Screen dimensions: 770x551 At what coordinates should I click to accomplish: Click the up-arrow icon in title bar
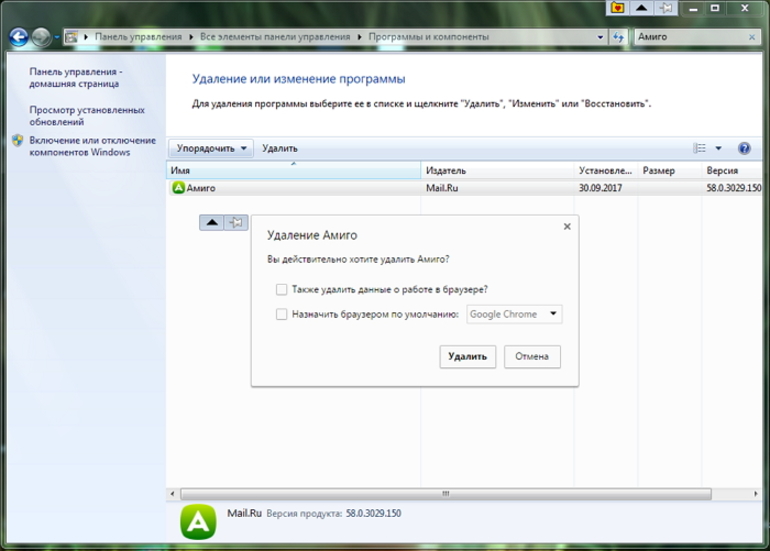[641, 8]
